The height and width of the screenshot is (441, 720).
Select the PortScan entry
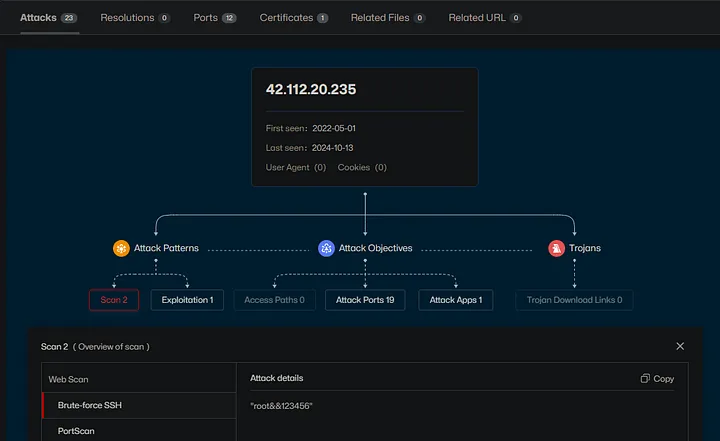coord(139,431)
